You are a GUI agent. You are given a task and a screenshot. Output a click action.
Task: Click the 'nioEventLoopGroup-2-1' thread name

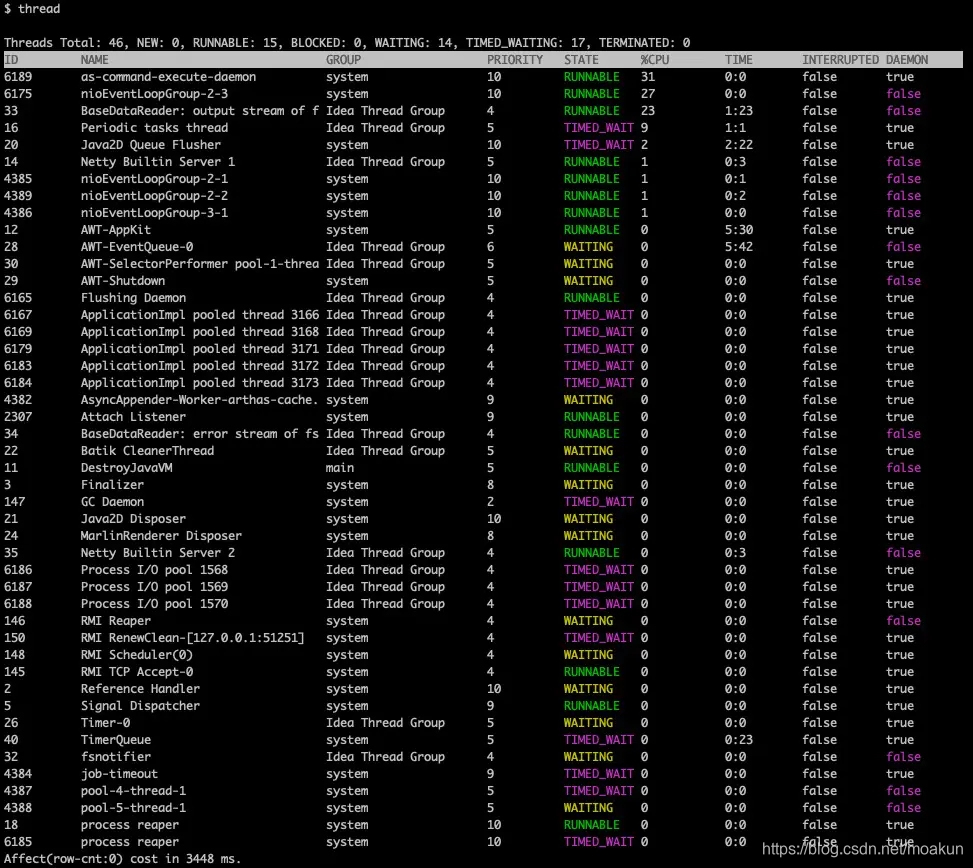[154, 179]
